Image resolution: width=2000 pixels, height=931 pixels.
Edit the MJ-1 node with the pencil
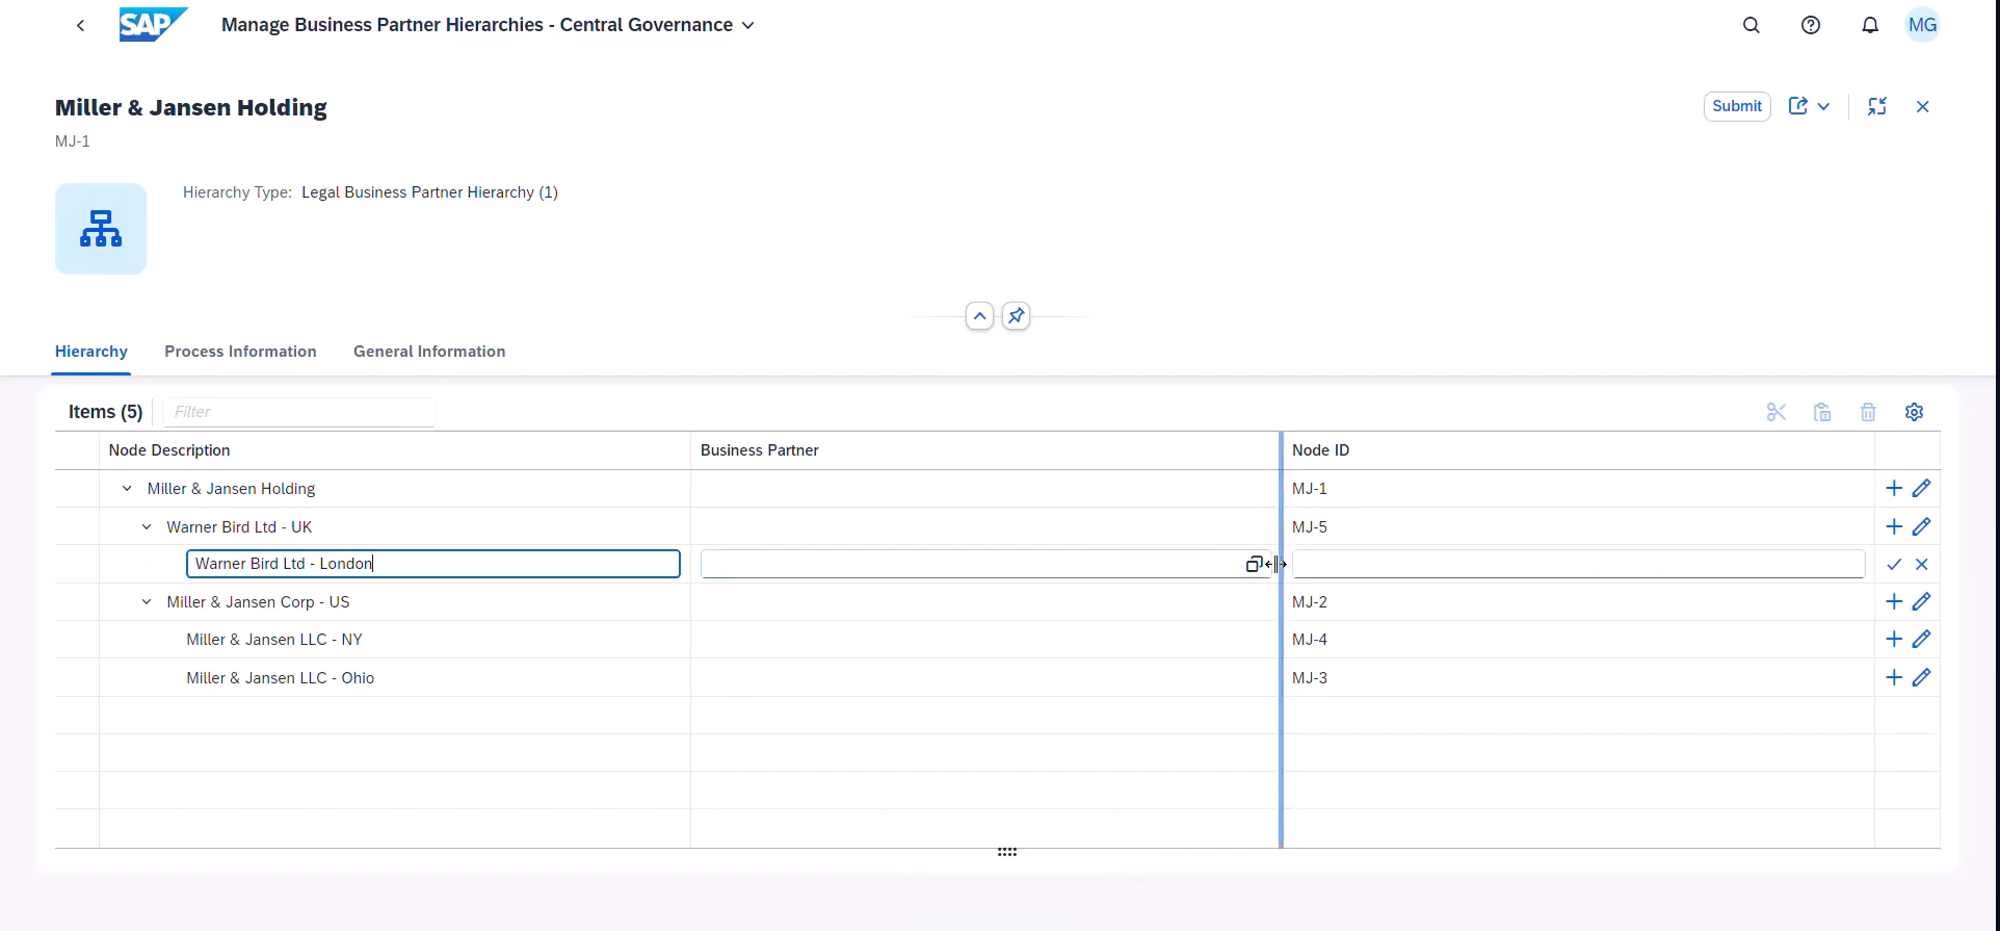[1921, 488]
